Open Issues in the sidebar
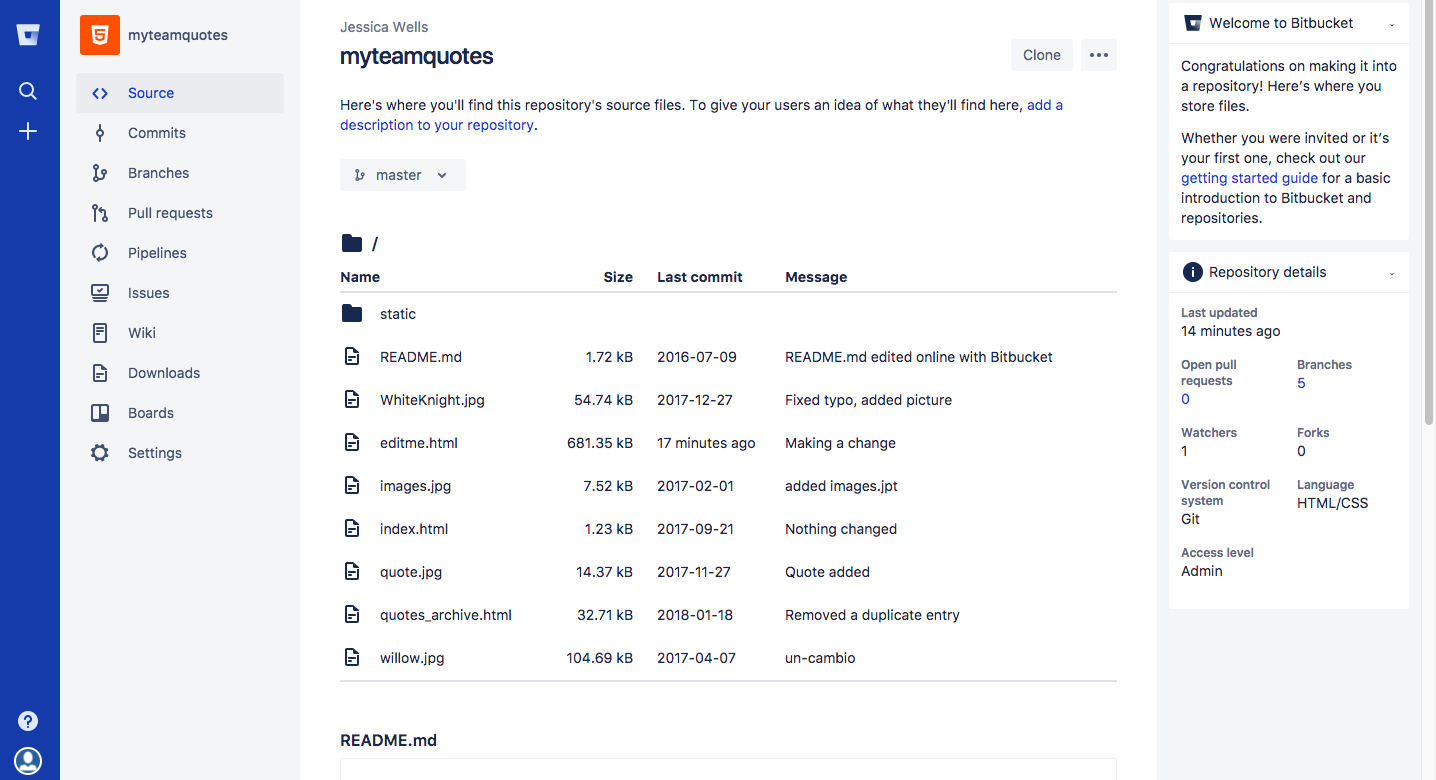Viewport: 1436px width, 780px height. [180, 293]
